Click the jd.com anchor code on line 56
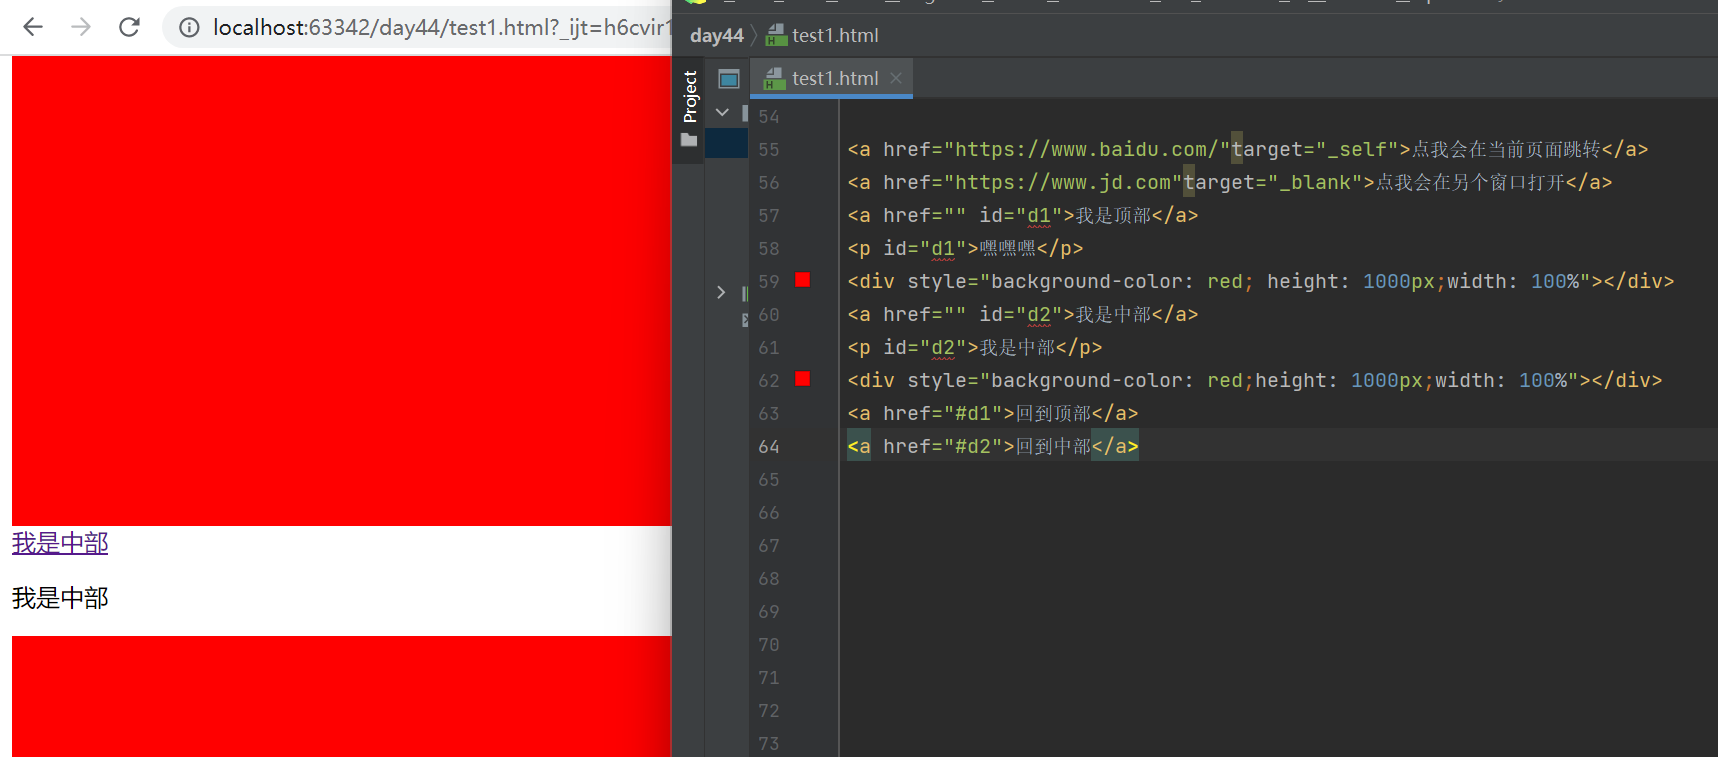 pos(1230,183)
